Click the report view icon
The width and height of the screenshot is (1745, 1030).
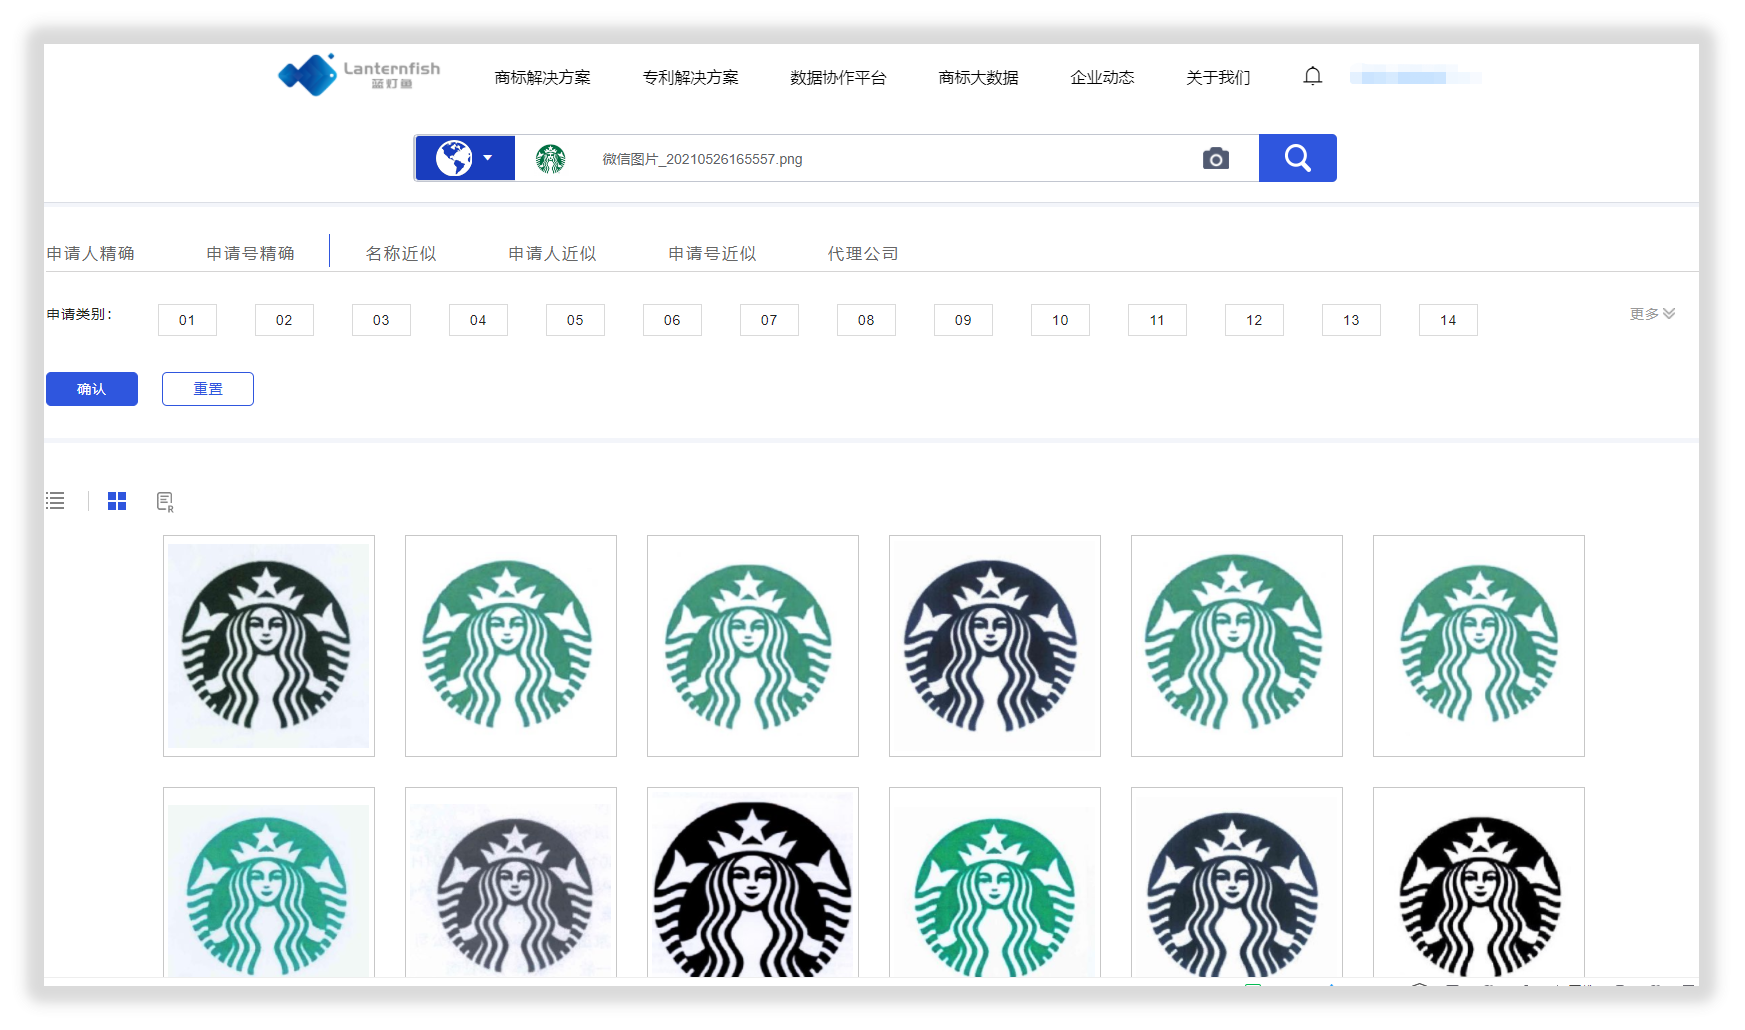coord(165,502)
